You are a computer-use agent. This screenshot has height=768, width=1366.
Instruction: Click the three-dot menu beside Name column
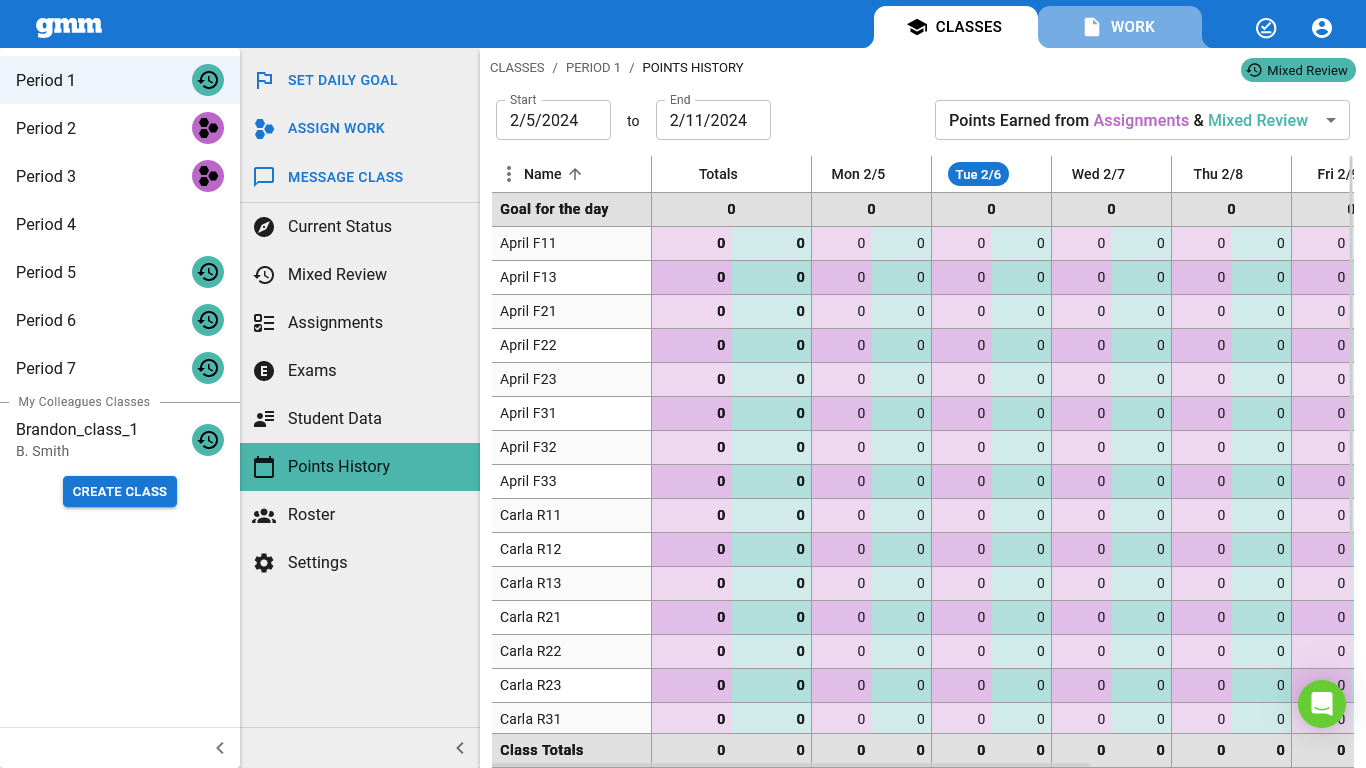click(x=508, y=174)
